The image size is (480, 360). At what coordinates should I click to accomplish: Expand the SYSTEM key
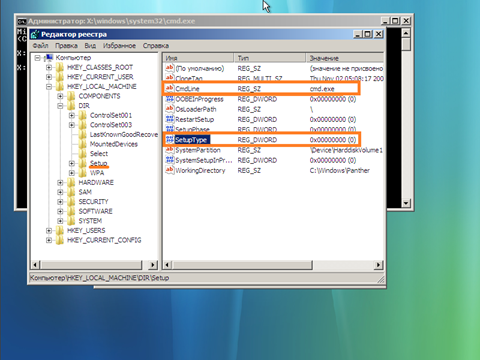(60, 221)
